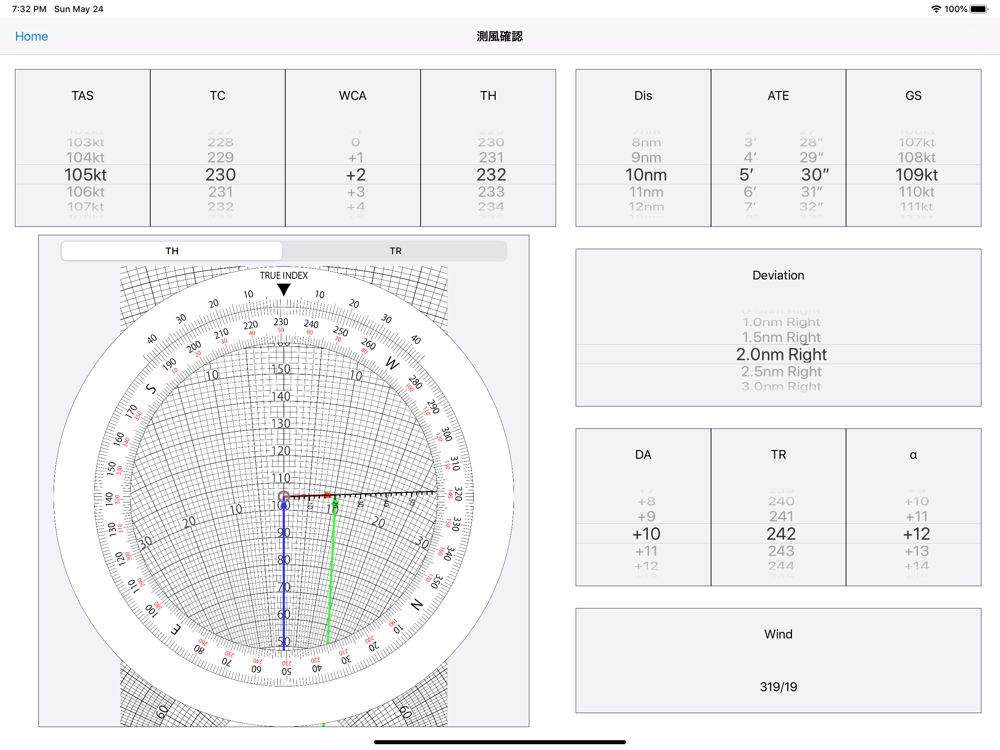This screenshot has width=1000, height=750.
Task: Pick 104kt in the TAS wheel
Action: pos(85,158)
